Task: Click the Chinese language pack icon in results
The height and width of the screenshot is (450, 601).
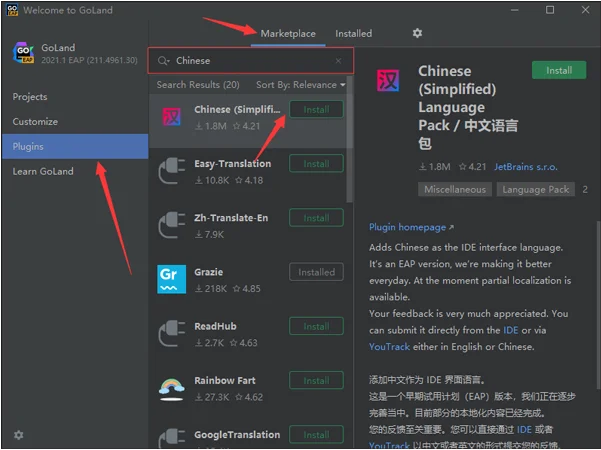Action: click(x=171, y=117)
